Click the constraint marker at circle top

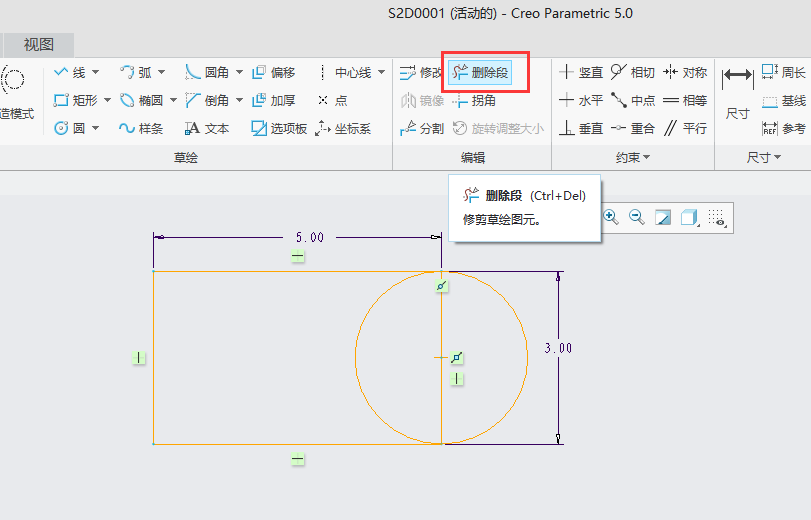click(x=441, y=286)
